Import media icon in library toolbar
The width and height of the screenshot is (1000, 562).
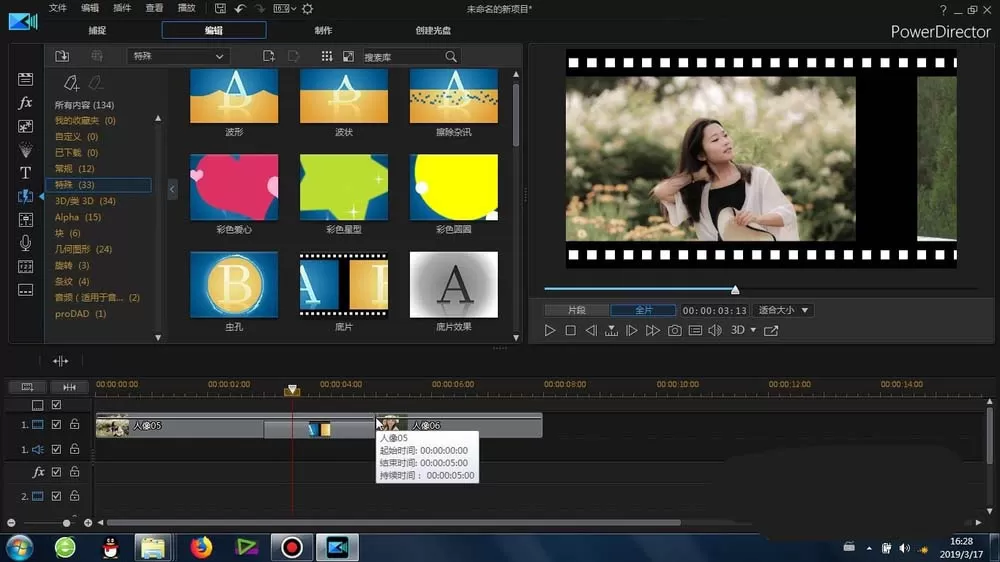click(62, 56)
